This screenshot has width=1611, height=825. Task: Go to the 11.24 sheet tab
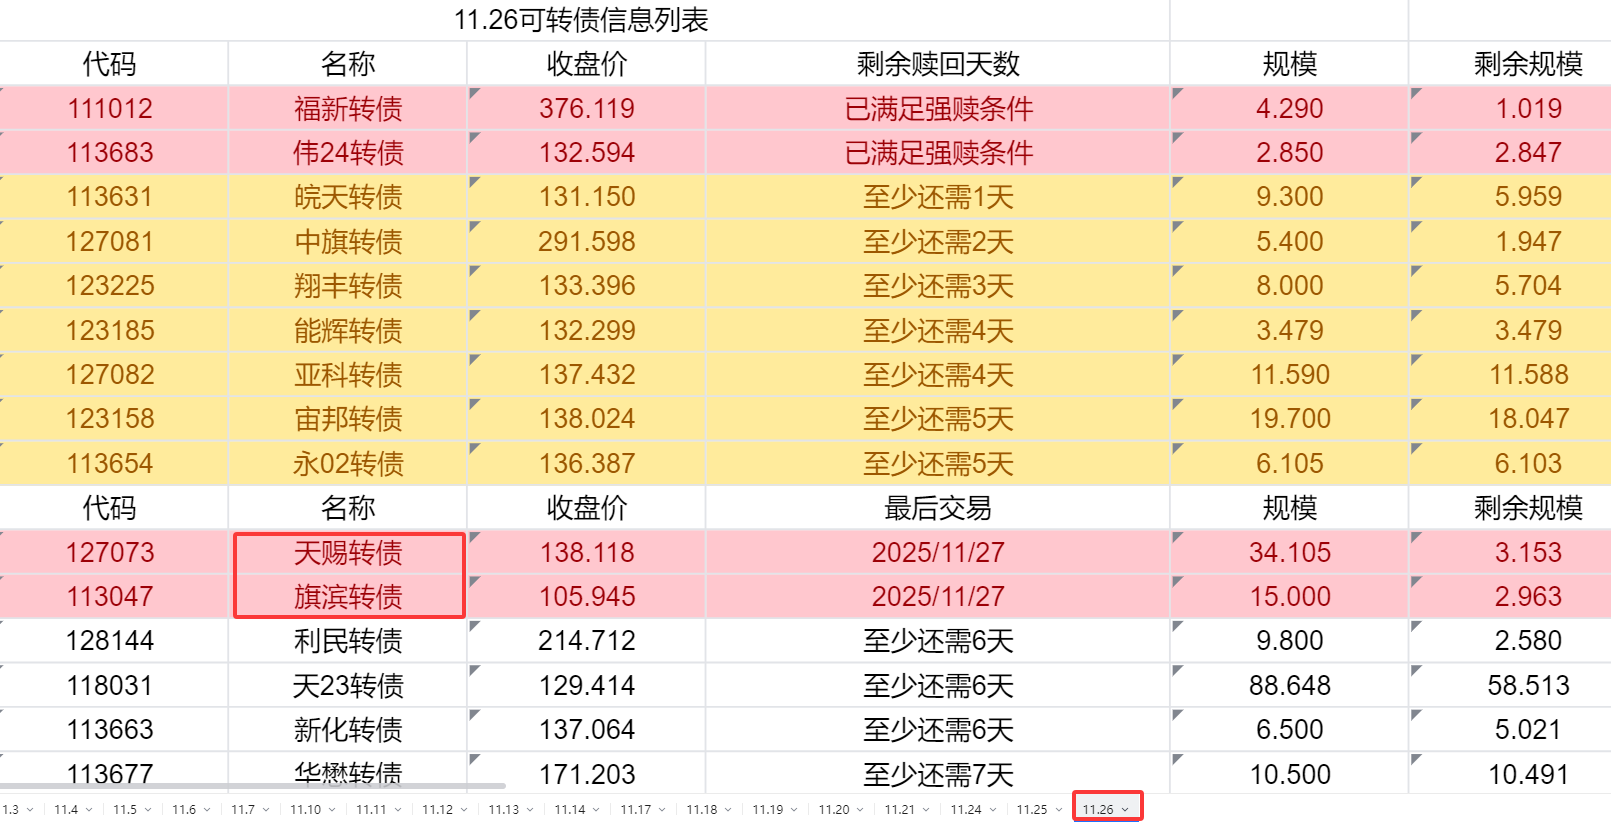pos(966,809)
